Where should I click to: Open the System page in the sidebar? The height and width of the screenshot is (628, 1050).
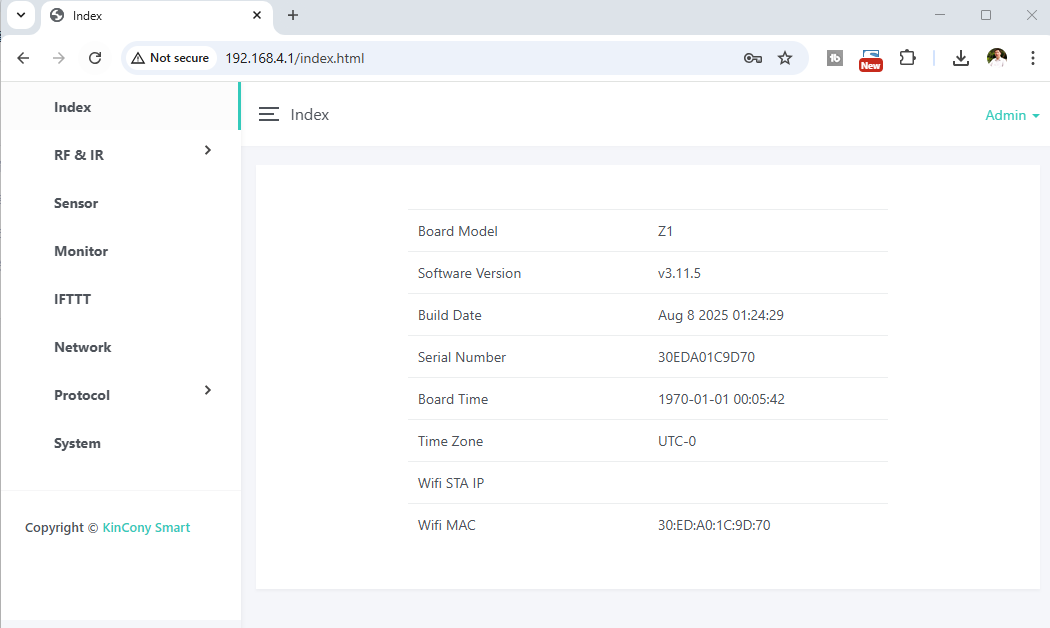(77, 443)
